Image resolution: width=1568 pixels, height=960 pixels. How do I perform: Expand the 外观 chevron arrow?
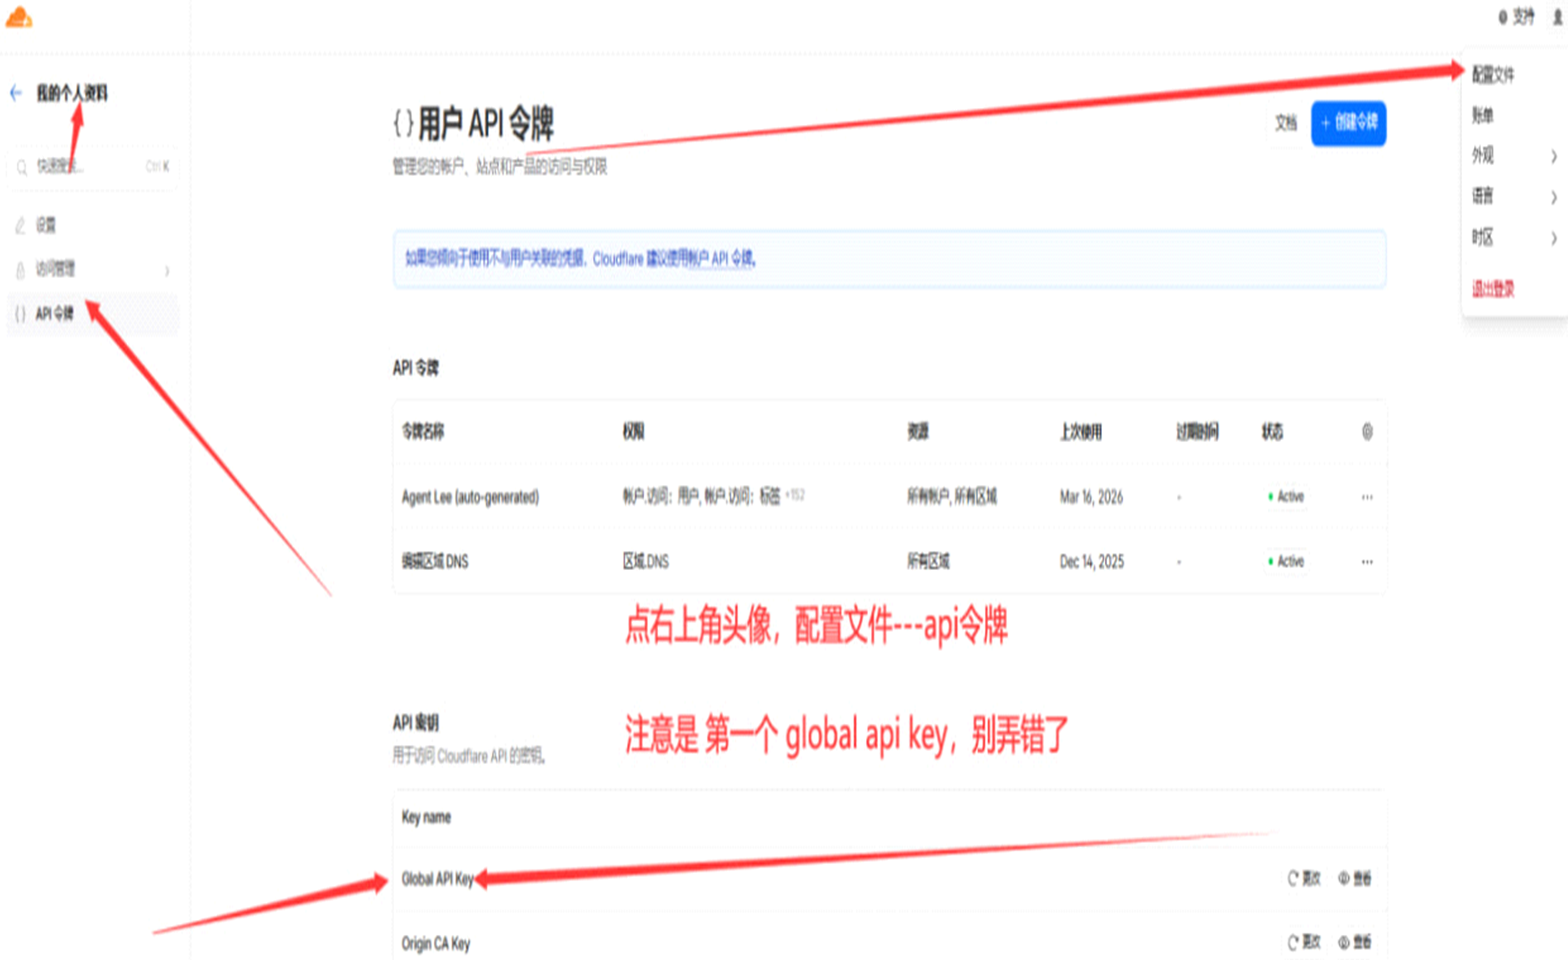coord(1554,157)
